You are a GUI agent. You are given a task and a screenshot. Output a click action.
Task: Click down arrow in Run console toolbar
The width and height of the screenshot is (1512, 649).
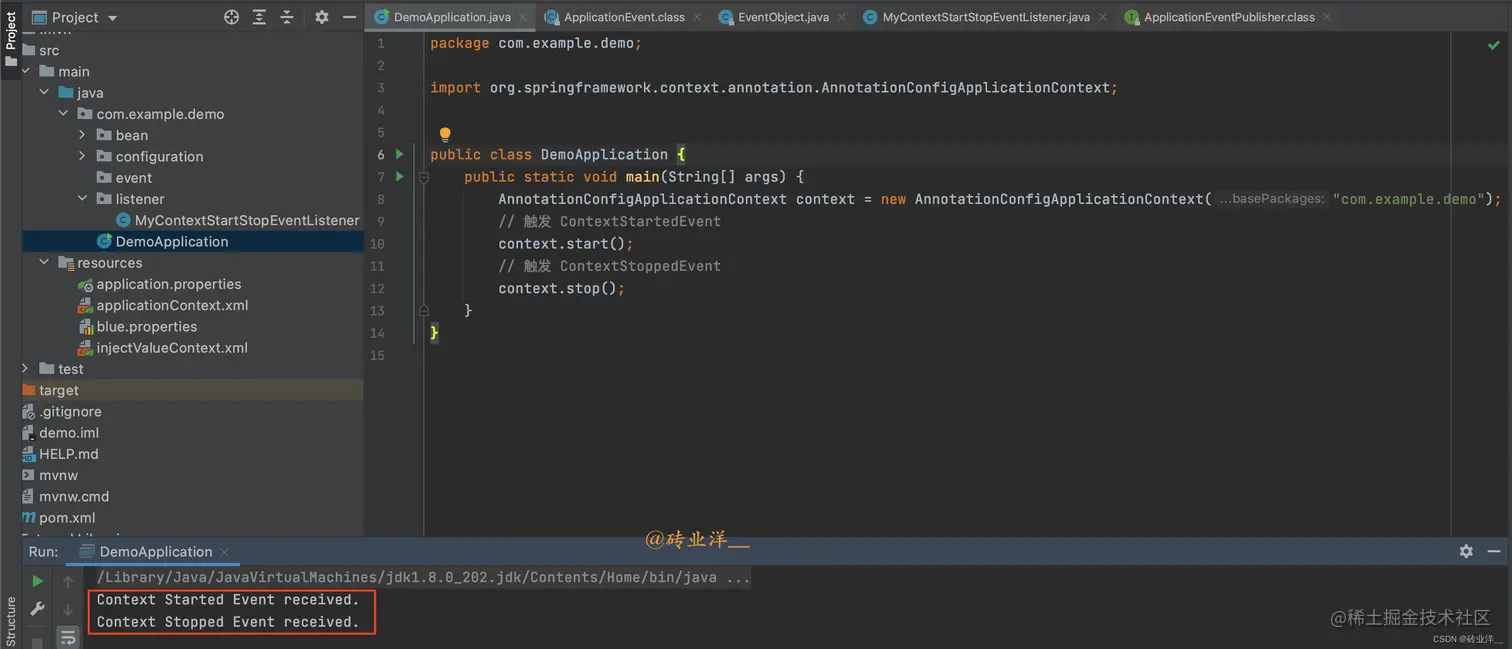click(x=68, y=609)
